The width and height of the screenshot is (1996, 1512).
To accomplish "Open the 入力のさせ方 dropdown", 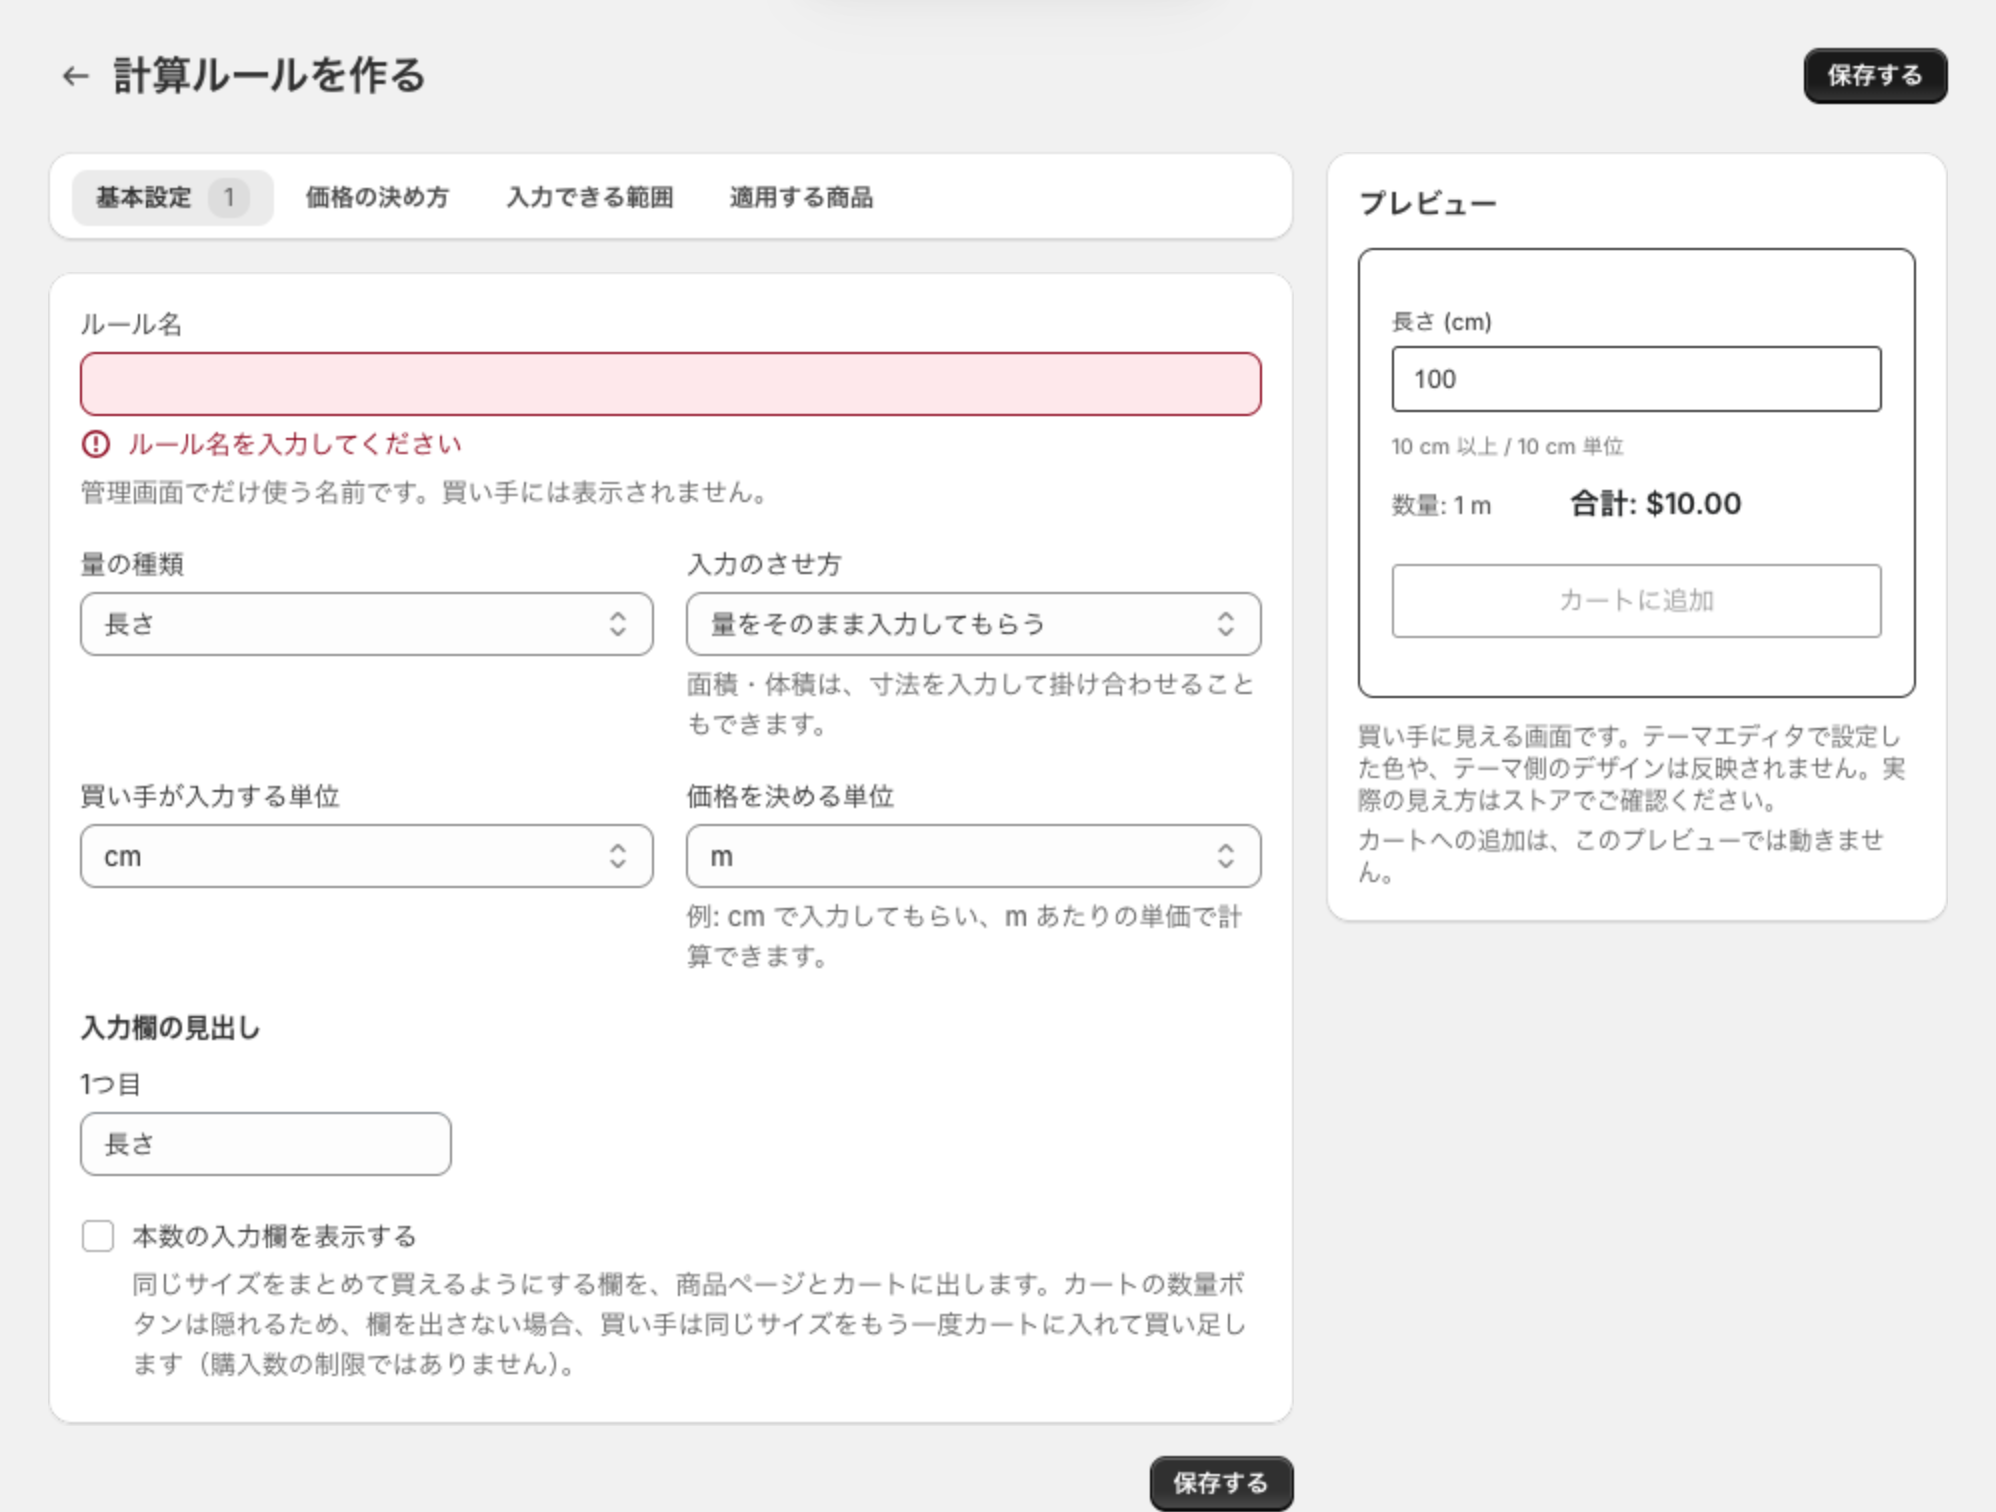I will coord(973,624).
